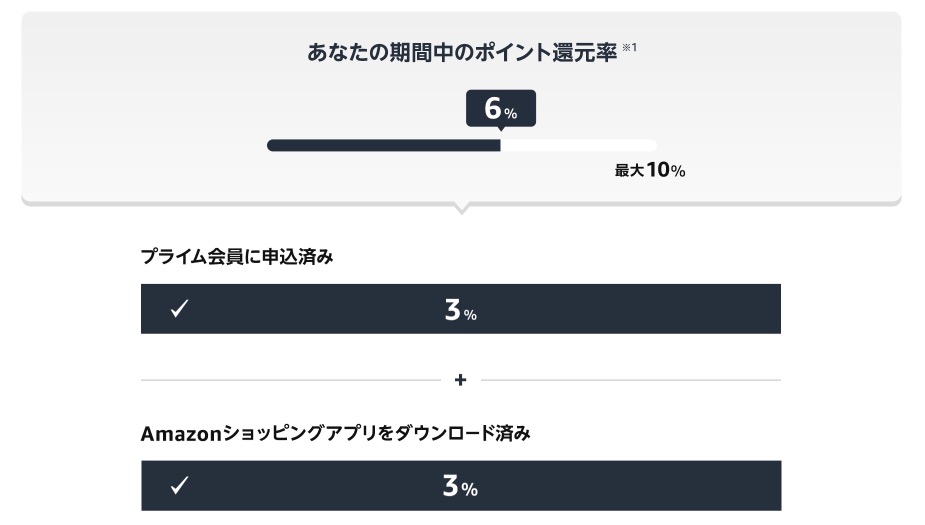Click the plus sign between the bars
925x525 pixels.
click(x=460, y=380)
